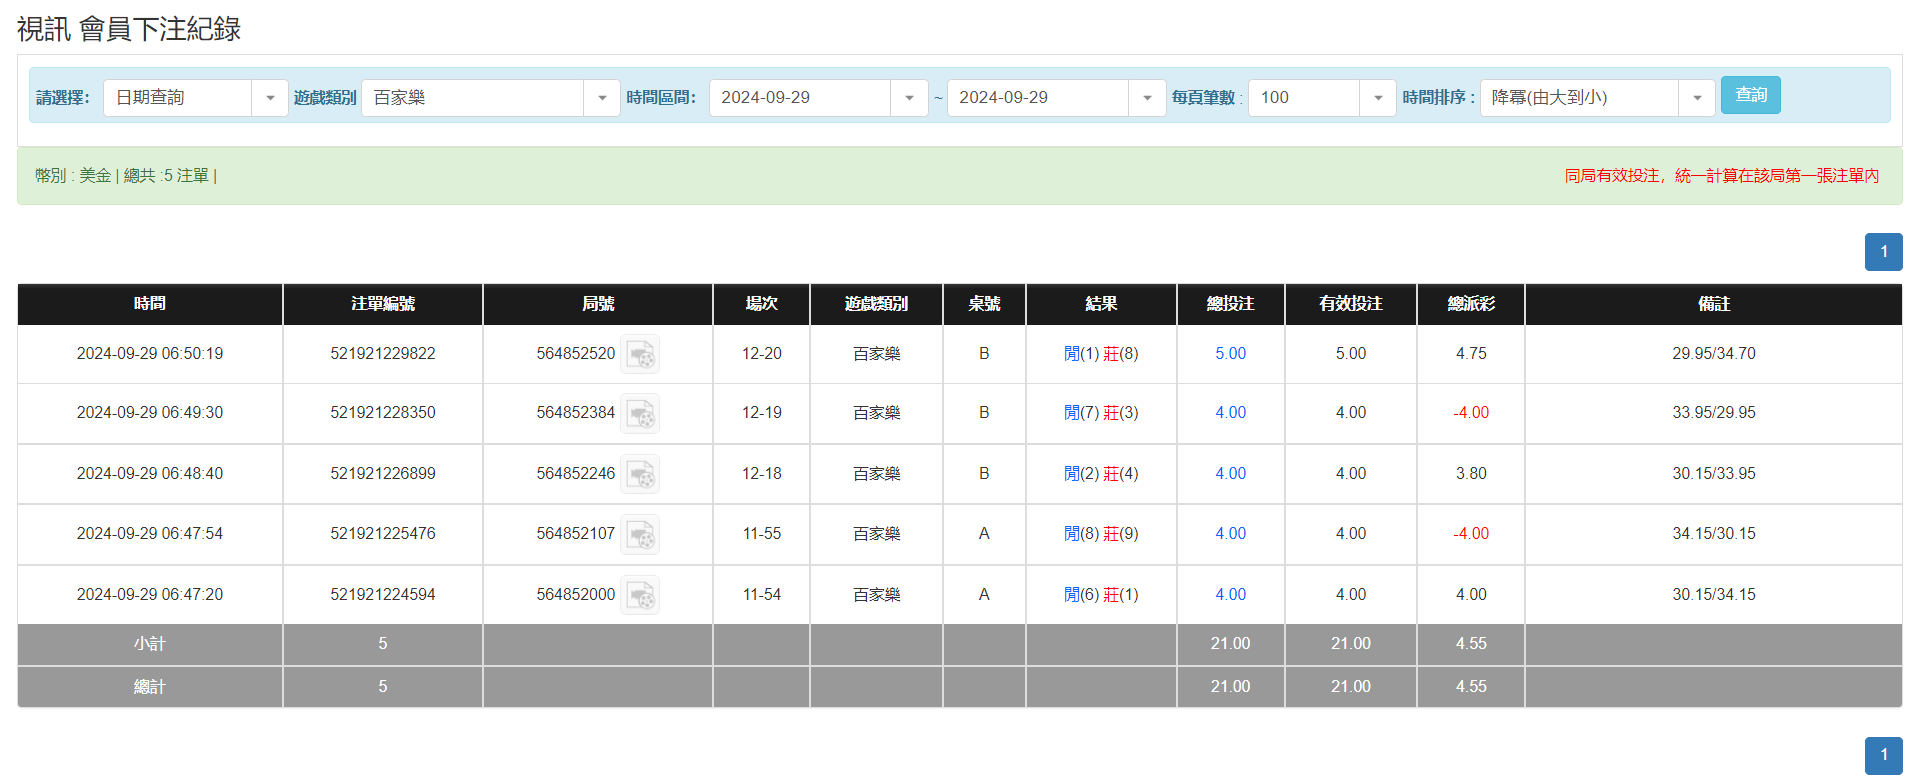Screen dimensions: 1918x784
Task: Click total bet link for ticket 521921228350
Action: click(x=1230, y=413)
